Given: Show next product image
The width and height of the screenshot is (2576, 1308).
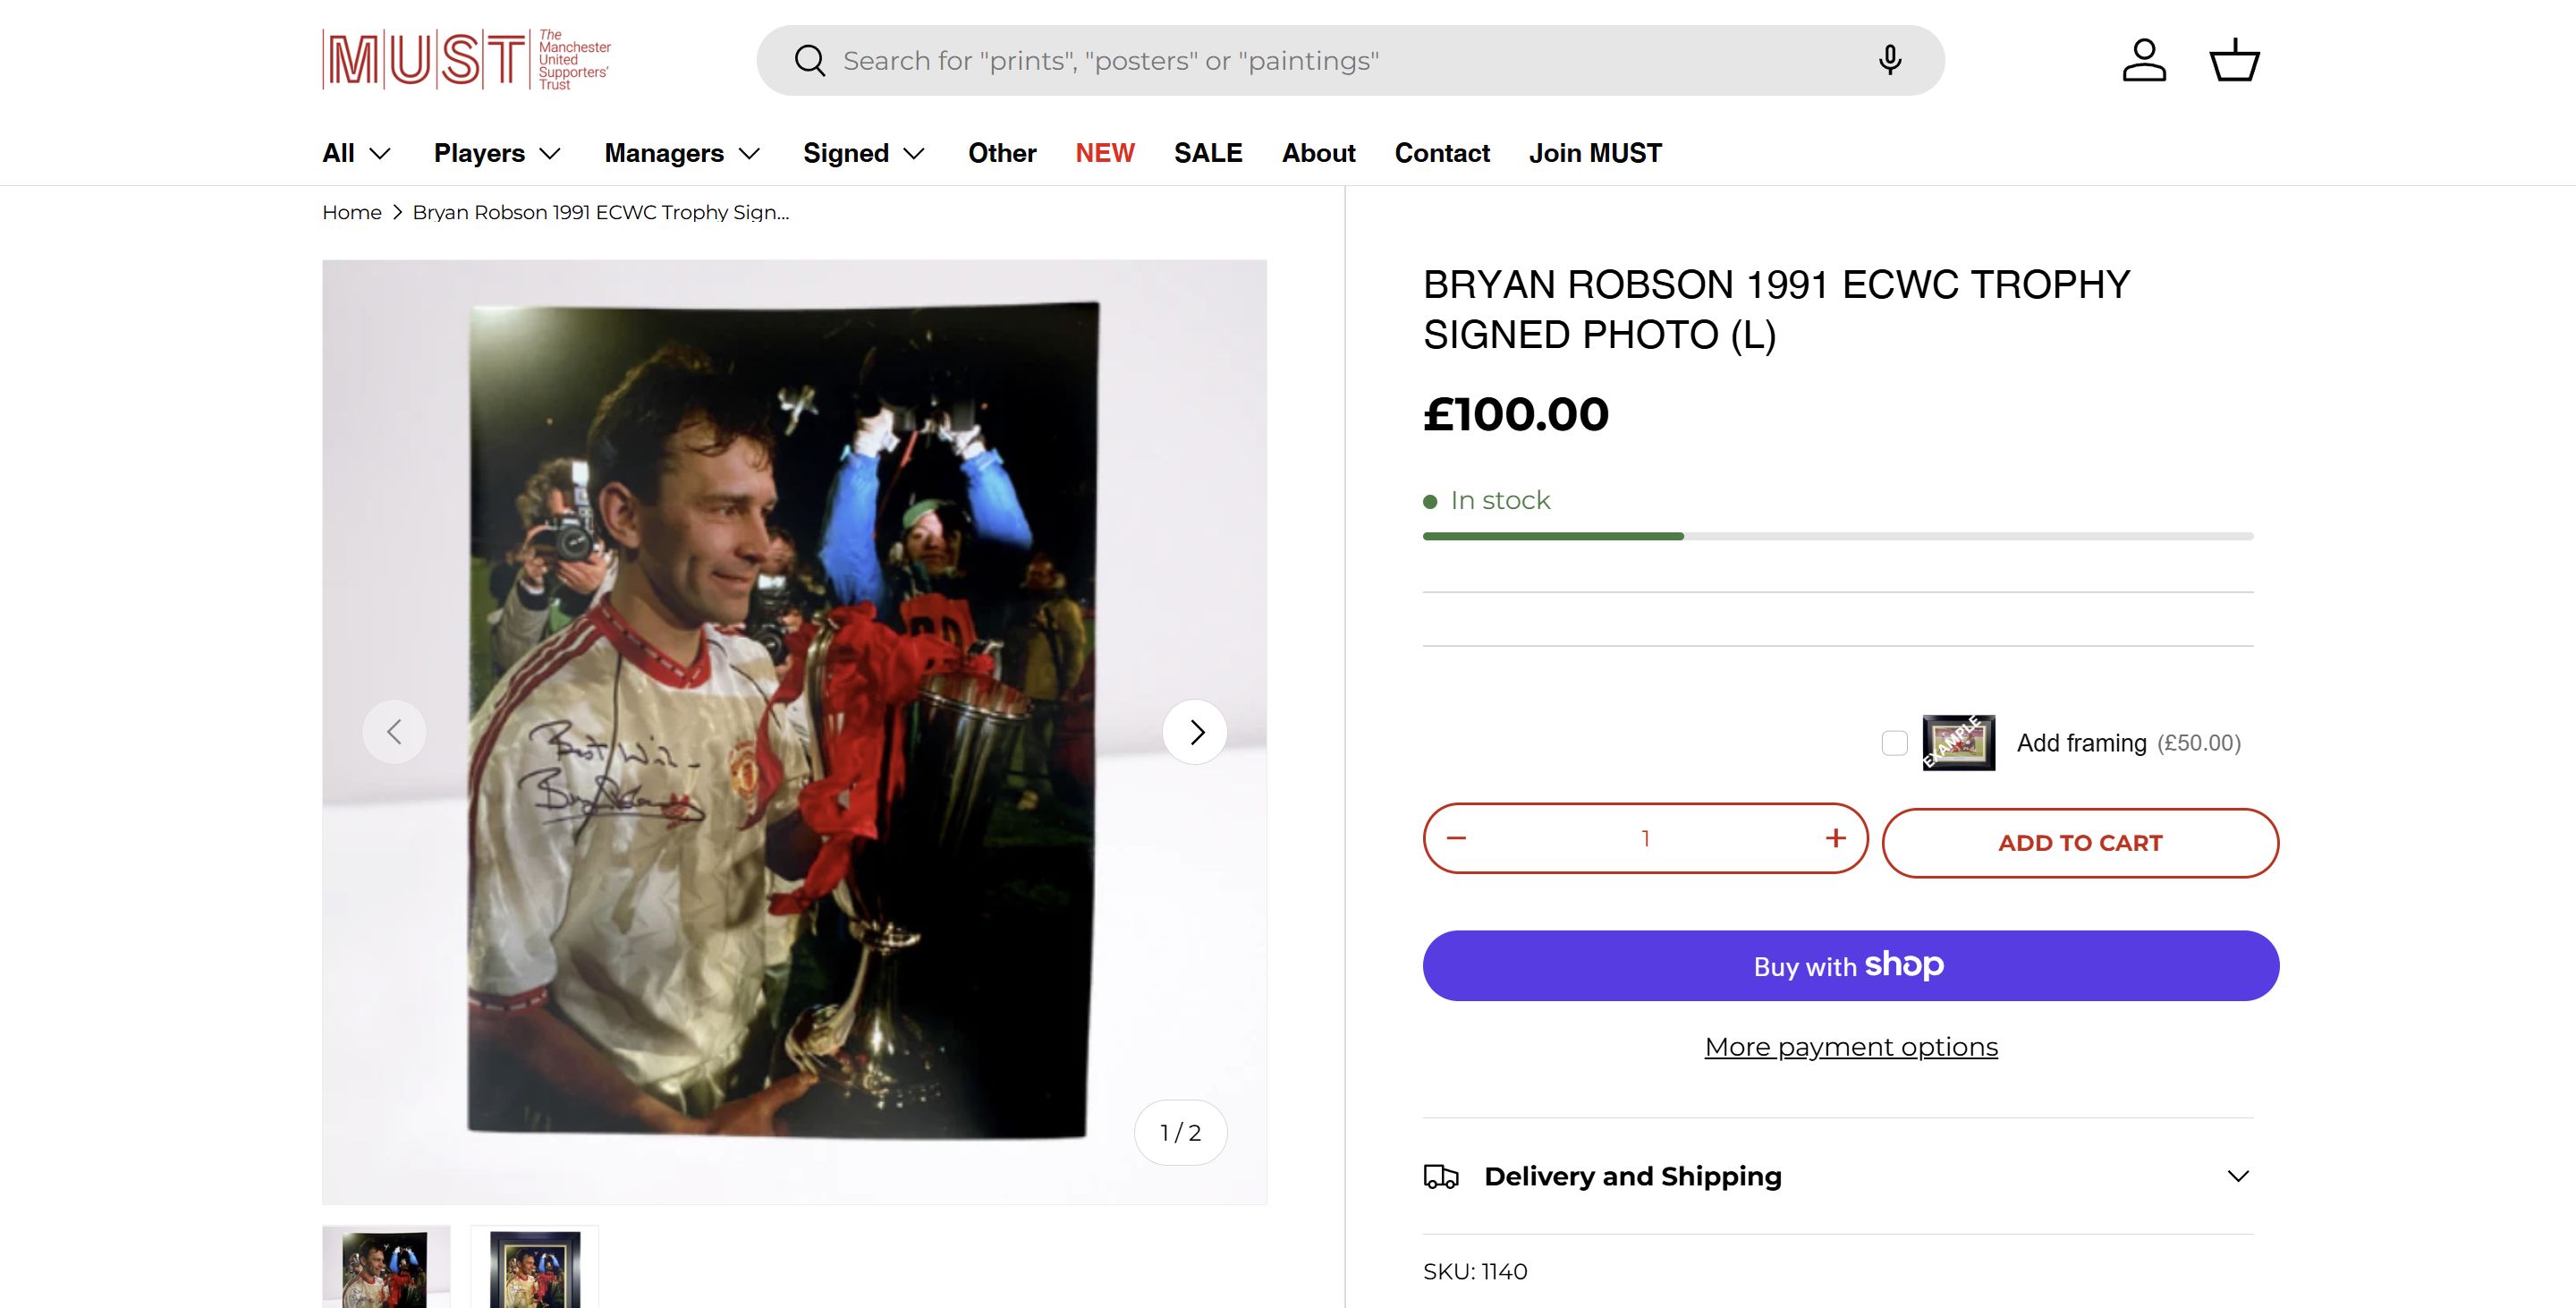Looking at the screenshot, I should pos(1195,732).
